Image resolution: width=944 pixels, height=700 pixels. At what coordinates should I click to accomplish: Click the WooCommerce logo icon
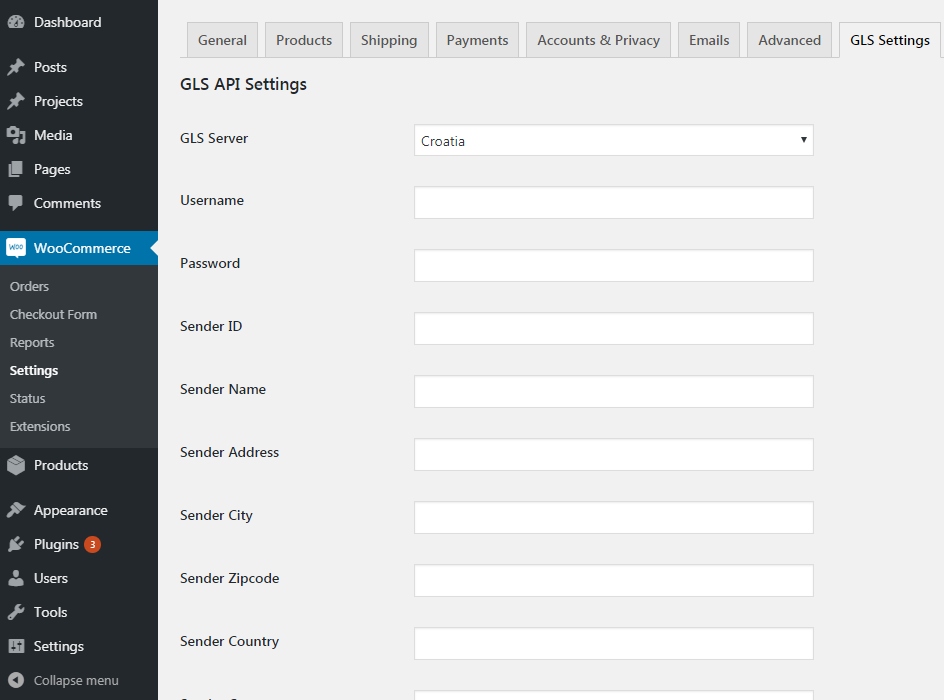(16, 248)
